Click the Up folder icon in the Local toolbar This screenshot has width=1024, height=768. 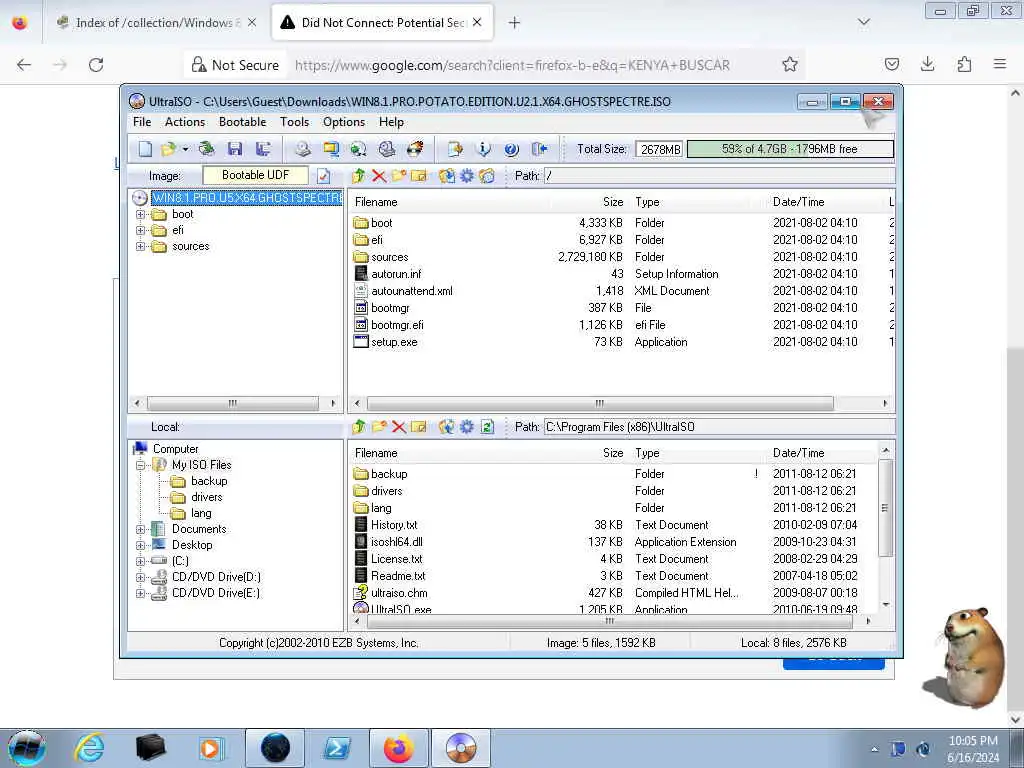click(359, 427)
